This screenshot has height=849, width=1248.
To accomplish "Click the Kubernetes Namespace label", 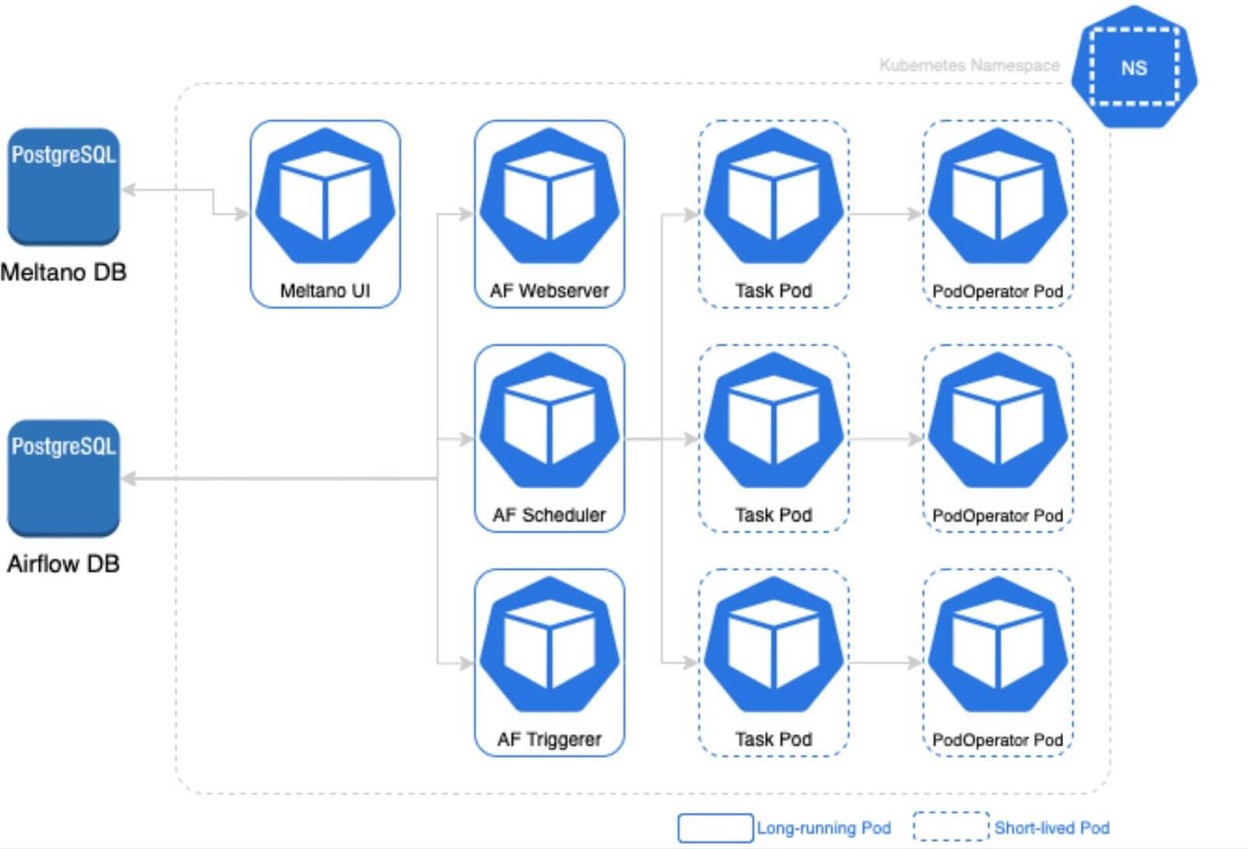I will 968,63.
